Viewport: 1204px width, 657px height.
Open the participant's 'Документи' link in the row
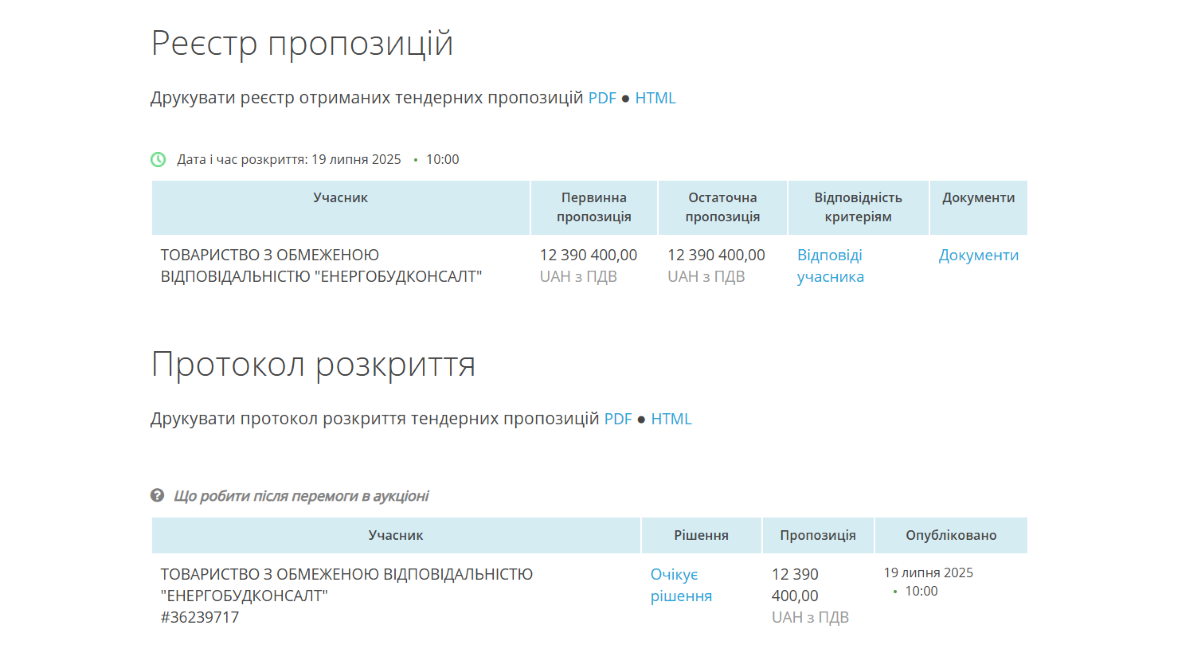tap(978, 255)
